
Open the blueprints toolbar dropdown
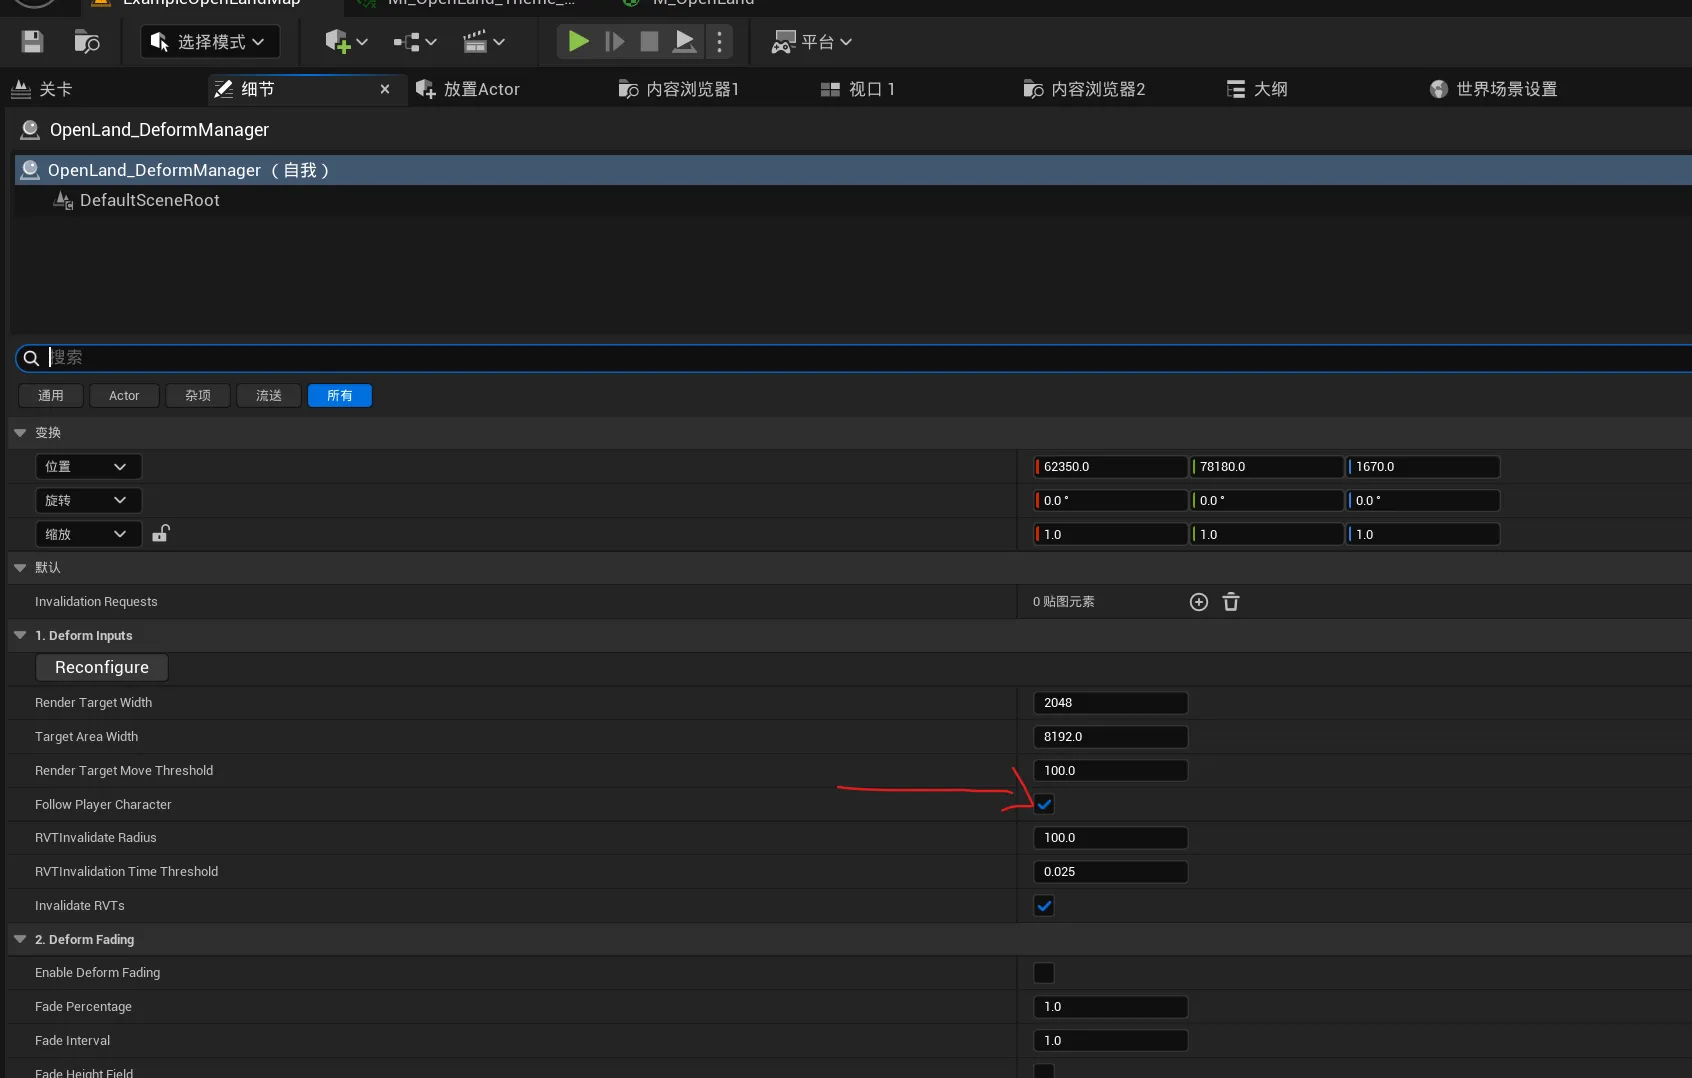point(415,41)
